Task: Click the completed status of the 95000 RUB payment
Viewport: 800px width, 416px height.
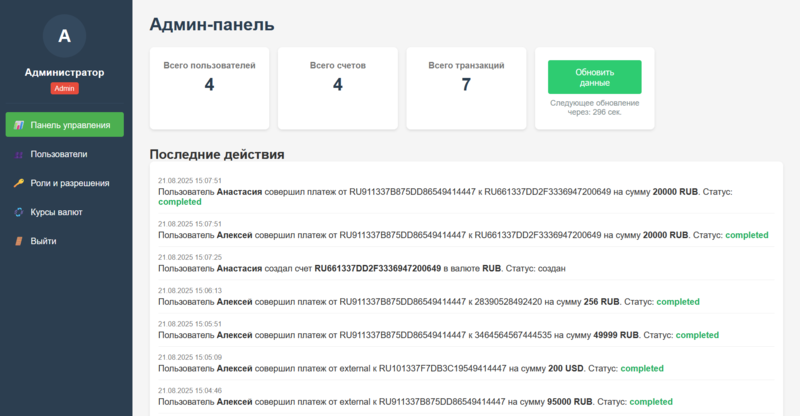Action: point(651,402)
